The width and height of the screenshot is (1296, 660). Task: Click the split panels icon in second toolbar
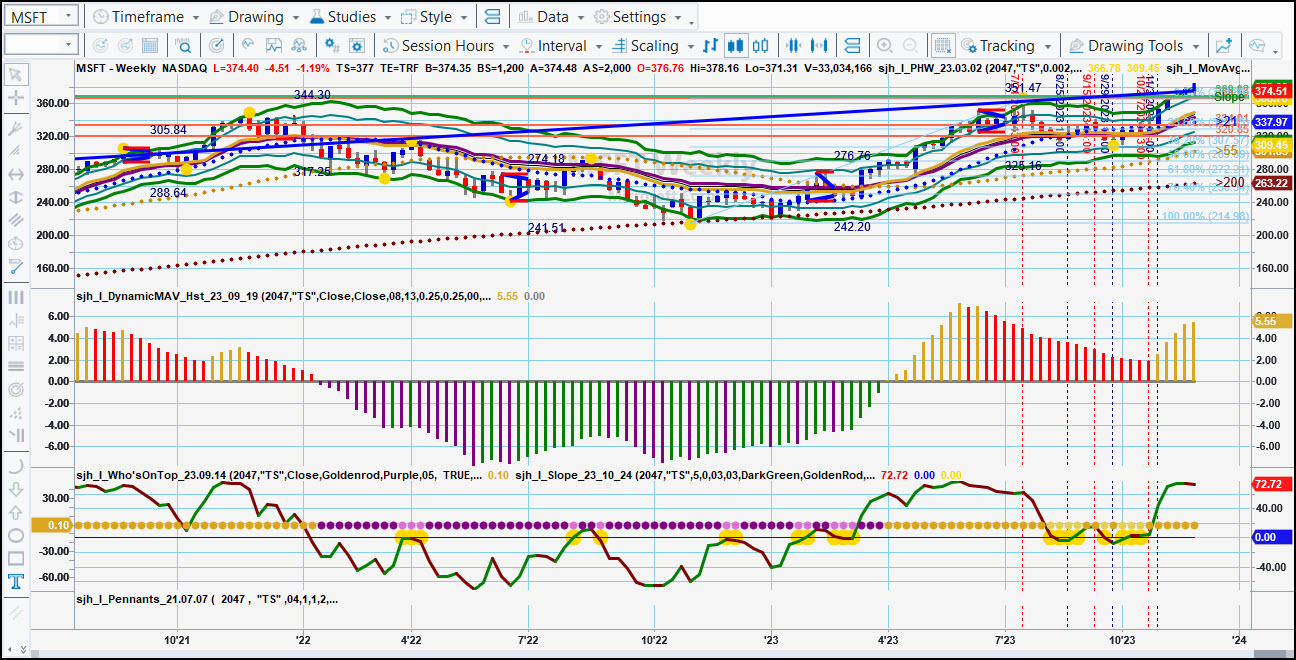point(852,45)
